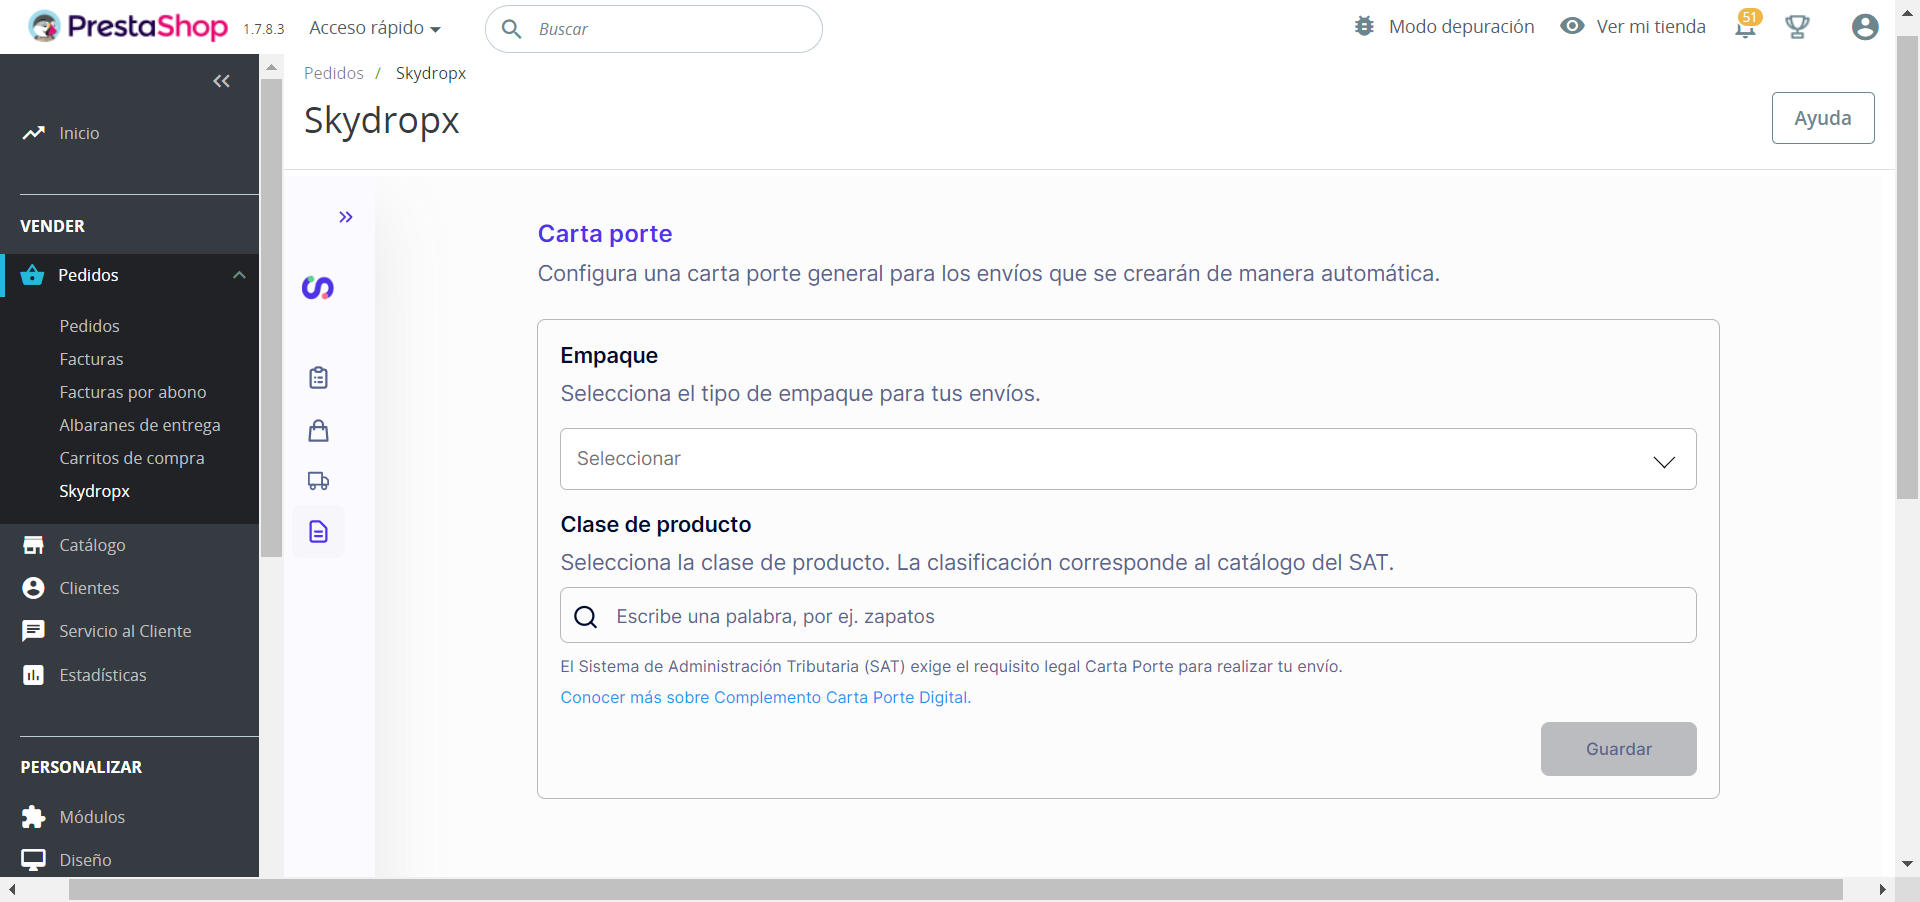Click the search icon in Clase de producto field
Image resolution: width=1920 pixels, height=902 pixels.
[x=586, y=617]
